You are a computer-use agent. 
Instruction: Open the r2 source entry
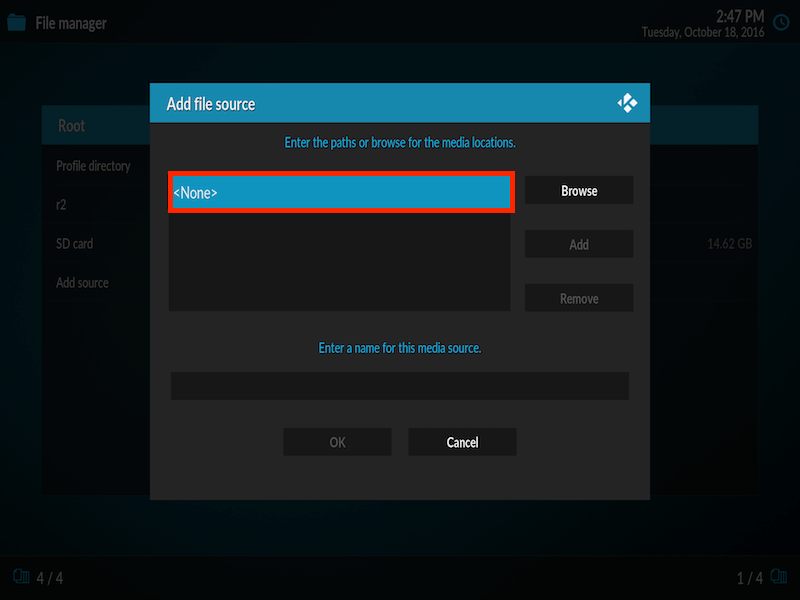point(96,205)
